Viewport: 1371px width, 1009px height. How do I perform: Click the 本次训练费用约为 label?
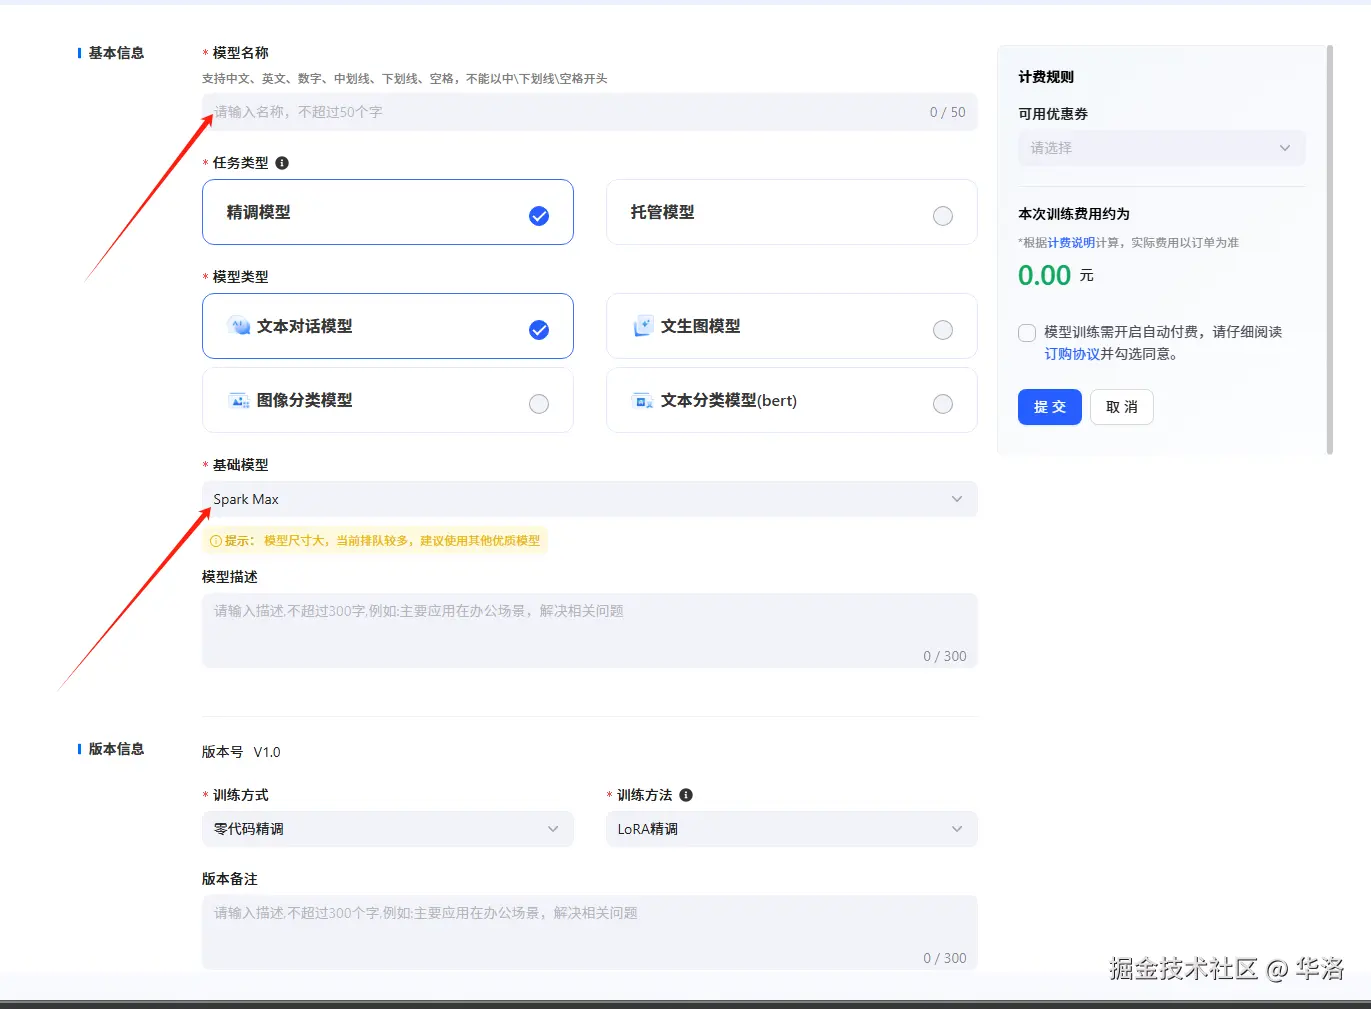pos(1074,214)
